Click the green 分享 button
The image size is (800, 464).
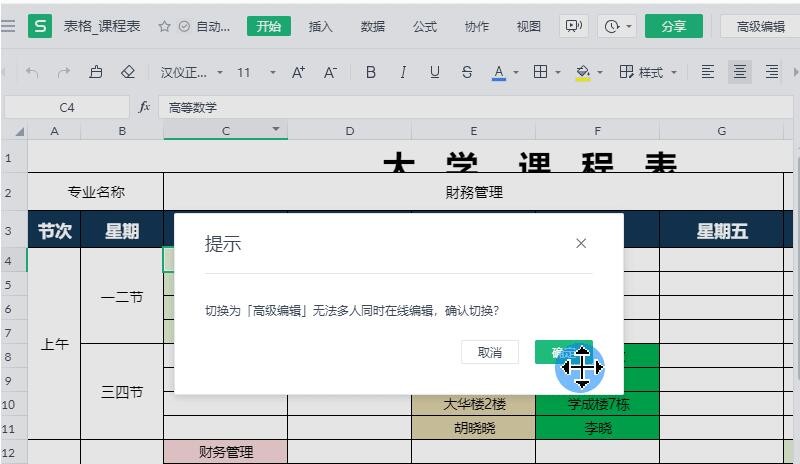pyautogui.click(x=673, y=27)
